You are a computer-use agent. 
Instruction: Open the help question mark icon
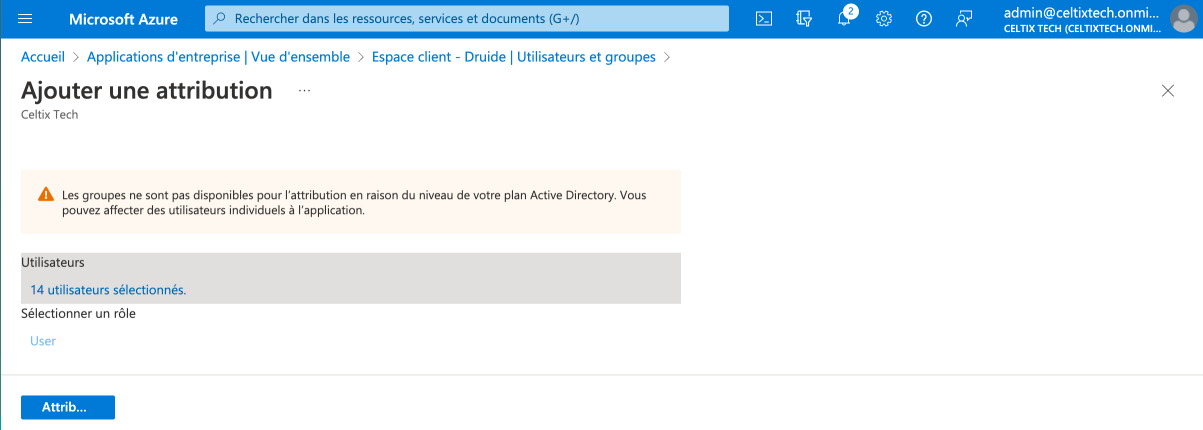tap(924, 19)
